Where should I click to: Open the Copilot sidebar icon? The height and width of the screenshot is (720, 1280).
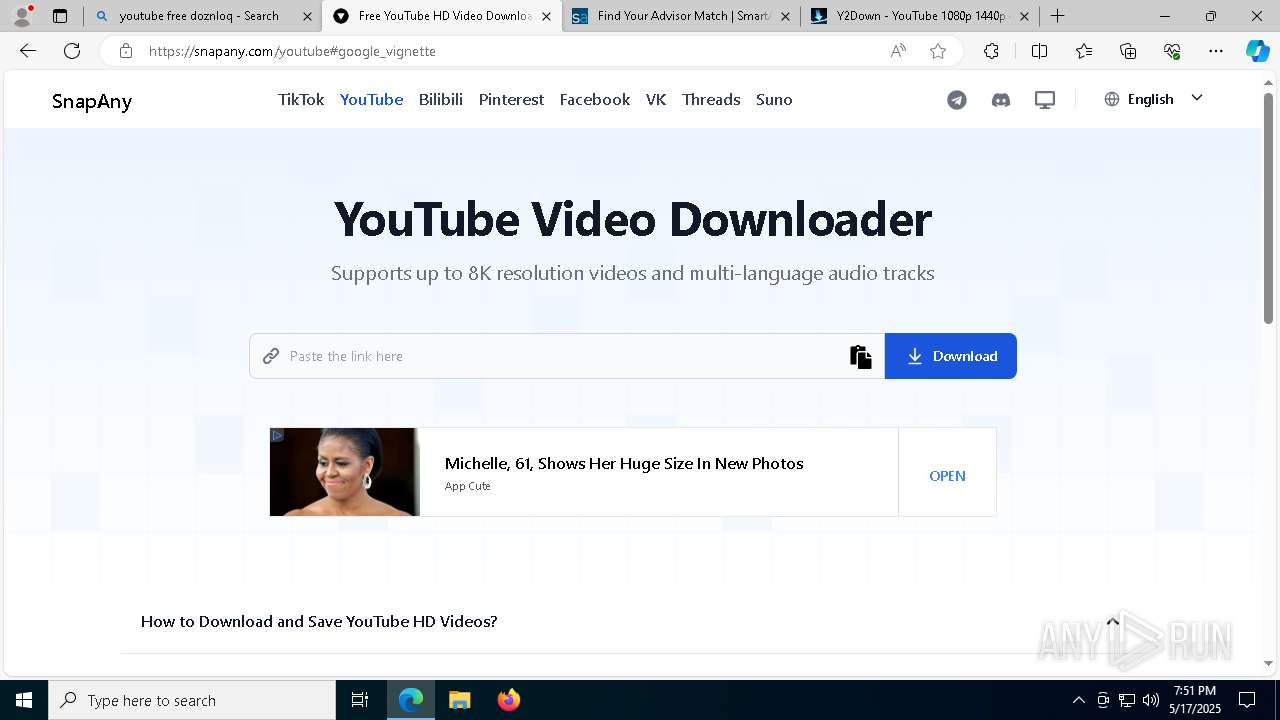click(x=1257, y=51)
